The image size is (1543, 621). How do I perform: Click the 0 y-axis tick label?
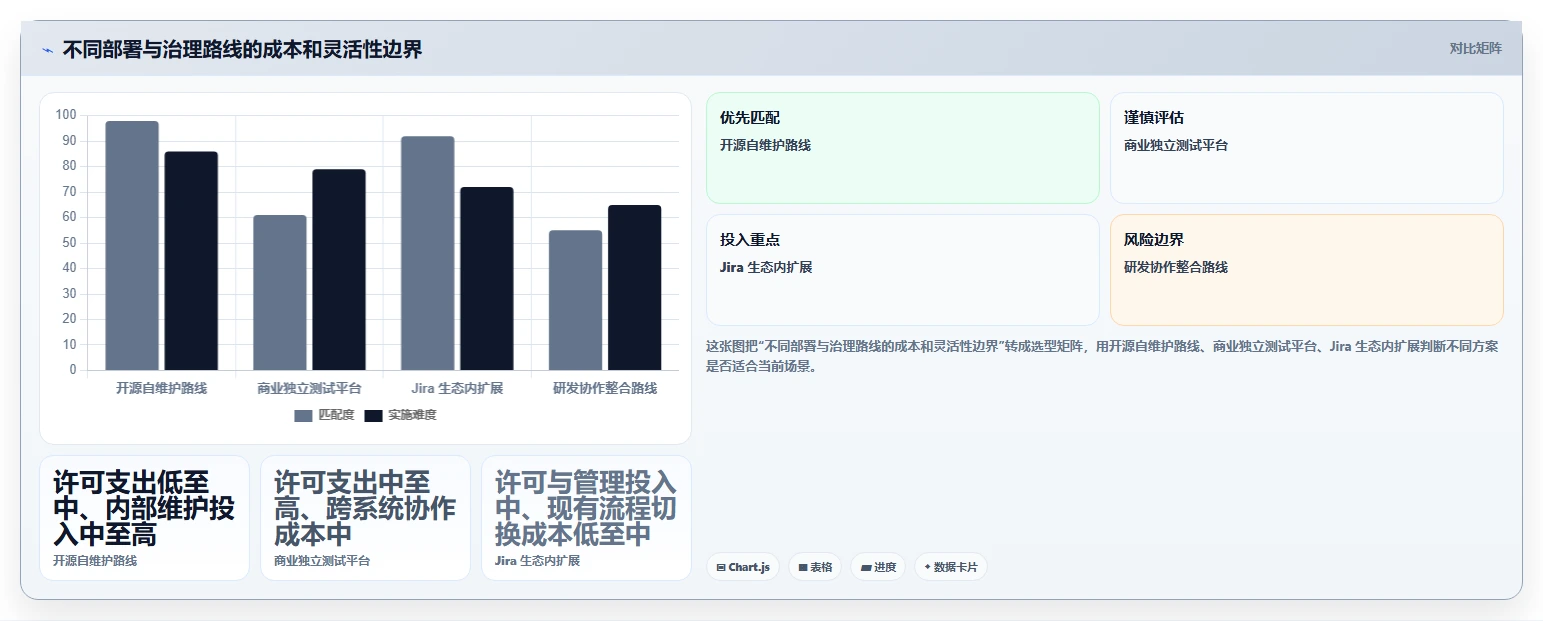[73, 370]
